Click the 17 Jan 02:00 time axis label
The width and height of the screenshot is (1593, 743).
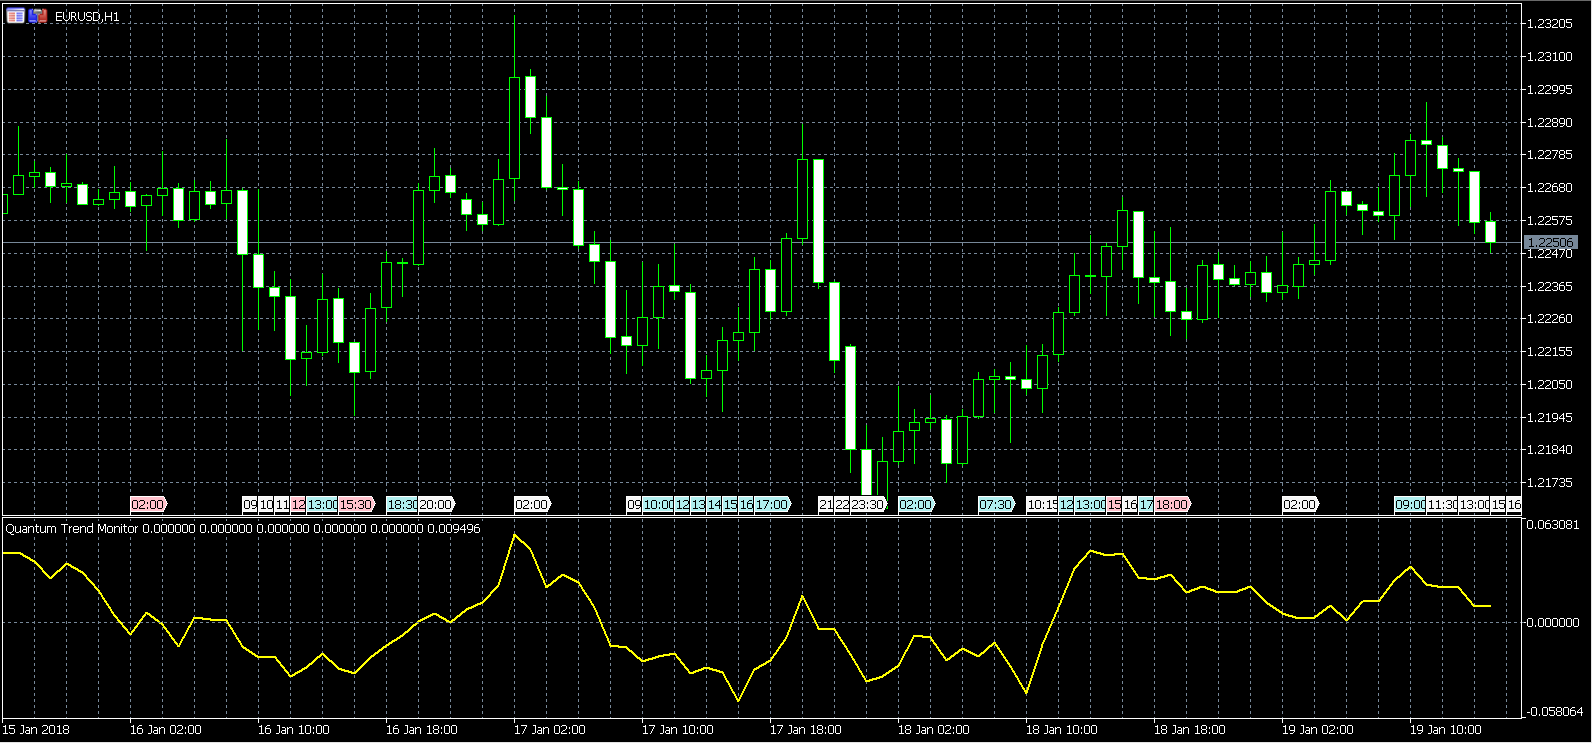click(549, 729)
